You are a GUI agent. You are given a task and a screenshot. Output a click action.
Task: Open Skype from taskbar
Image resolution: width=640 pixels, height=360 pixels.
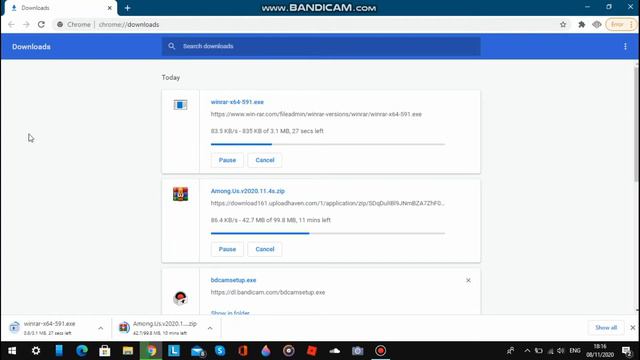point(220,351)
